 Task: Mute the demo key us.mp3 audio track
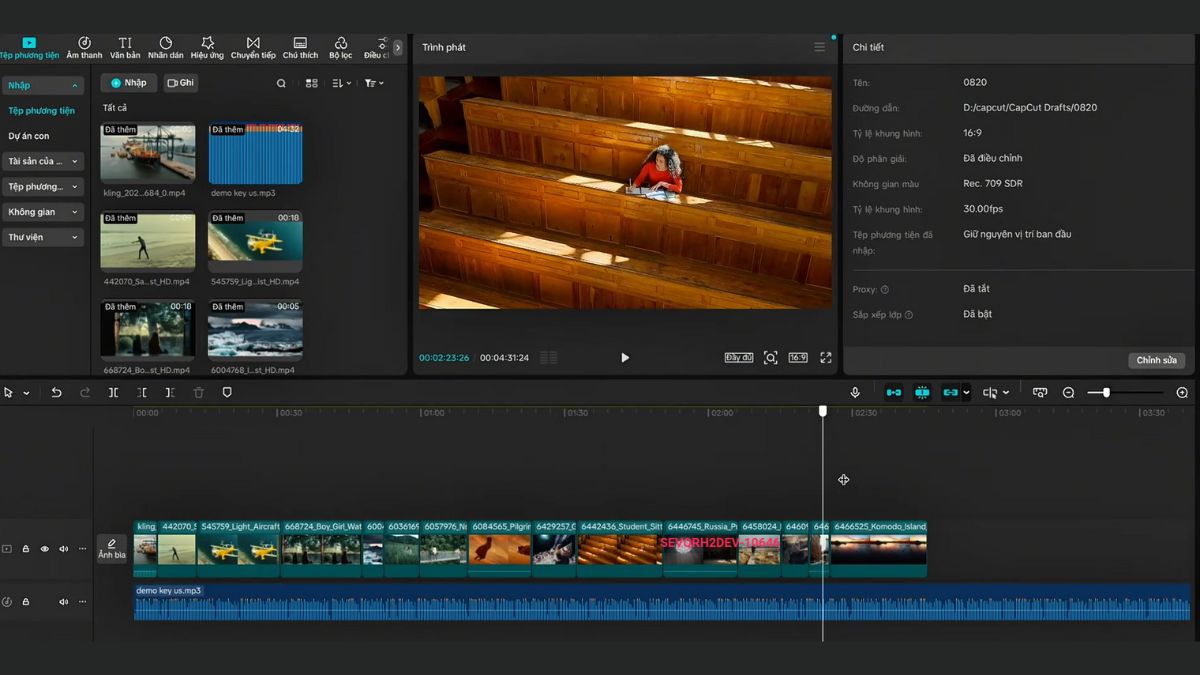coord(63,601)
